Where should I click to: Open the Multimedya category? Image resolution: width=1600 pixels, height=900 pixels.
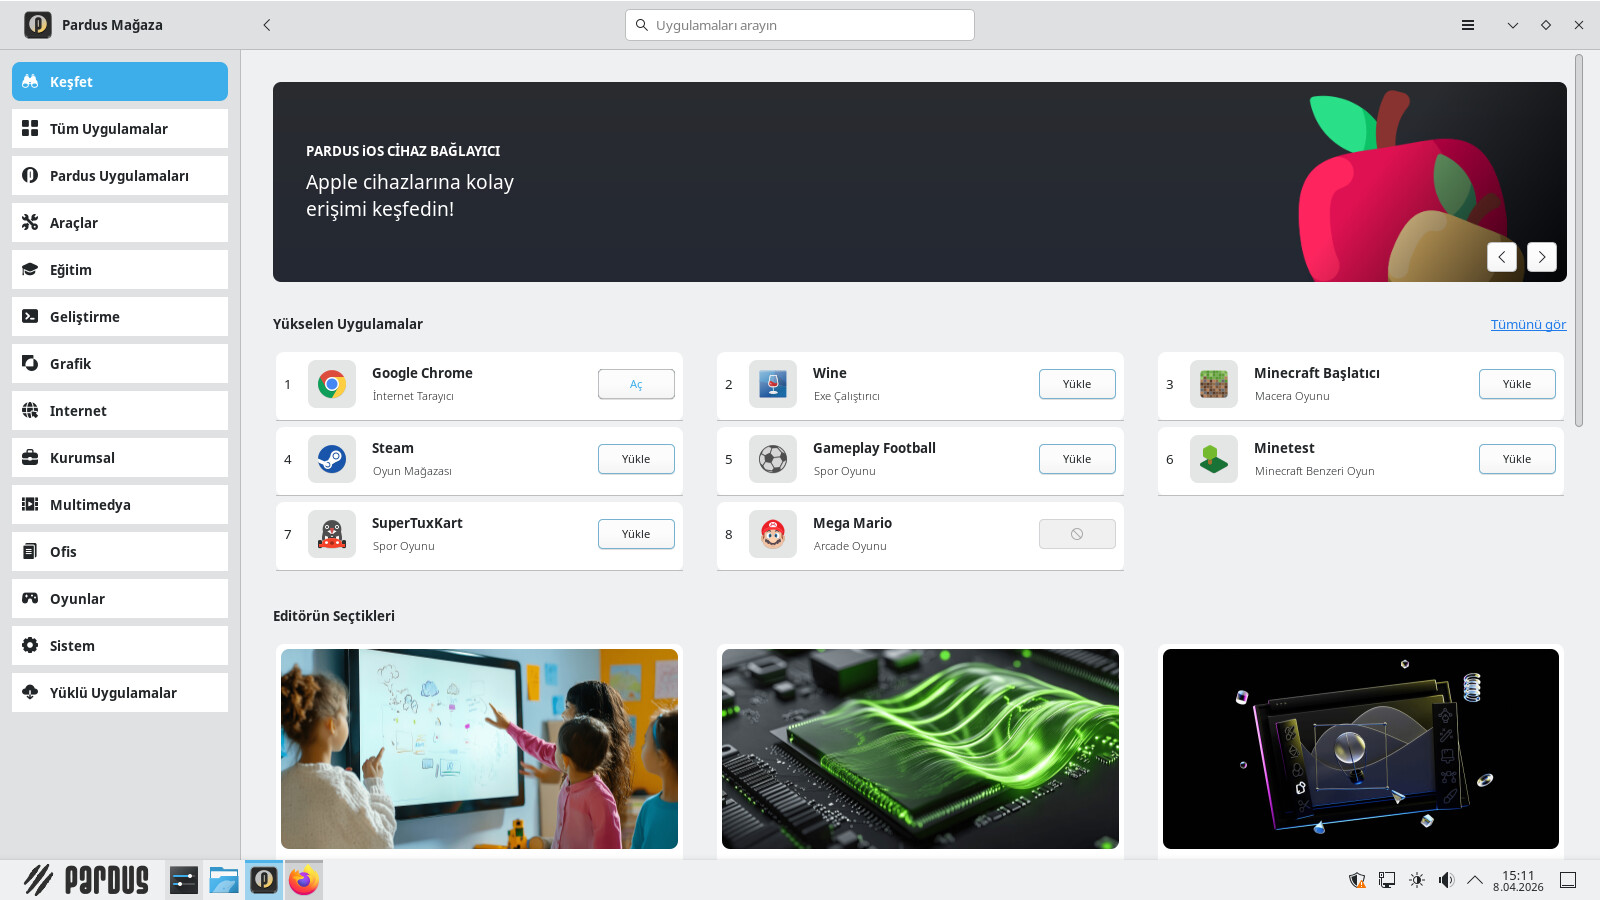pyautogui.click(x=120, y=505)
